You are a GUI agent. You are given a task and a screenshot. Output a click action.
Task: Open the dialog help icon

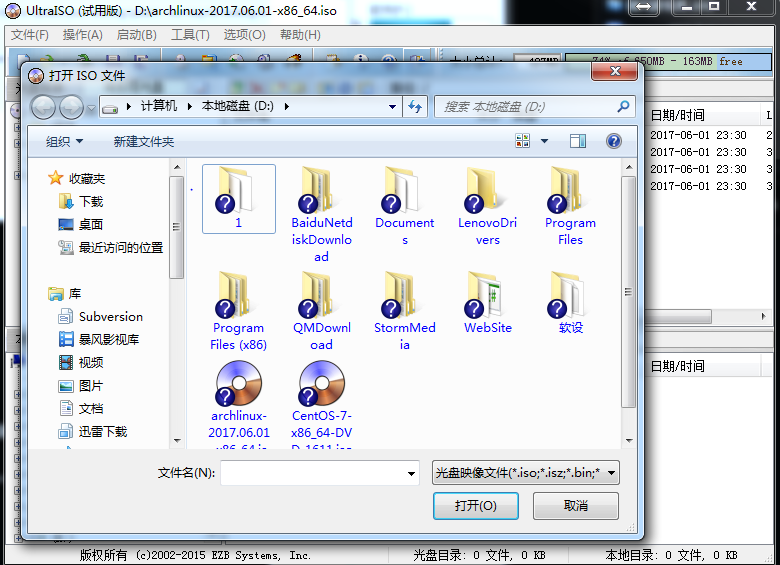tap(614, 141)
